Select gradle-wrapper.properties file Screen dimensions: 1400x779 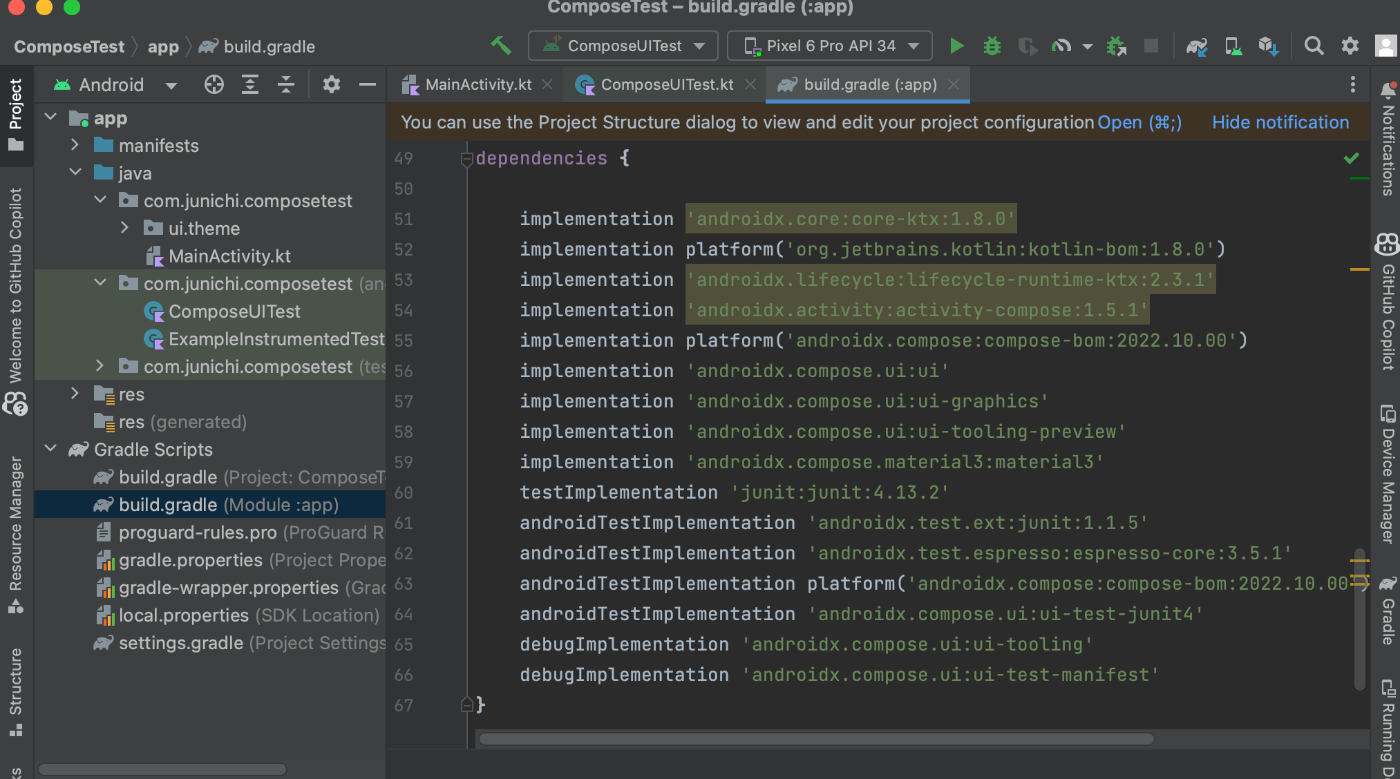pyautogui.click(x=238, y=588)
